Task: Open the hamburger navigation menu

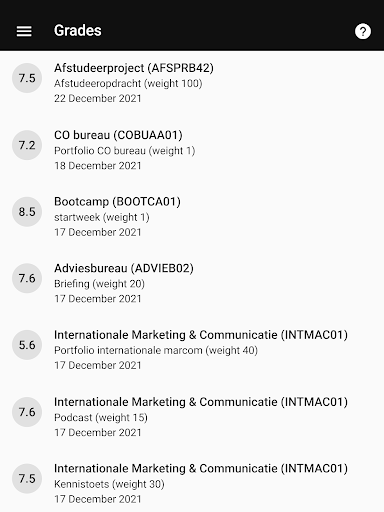Action: pyautogui.click(x=24, y=31)
